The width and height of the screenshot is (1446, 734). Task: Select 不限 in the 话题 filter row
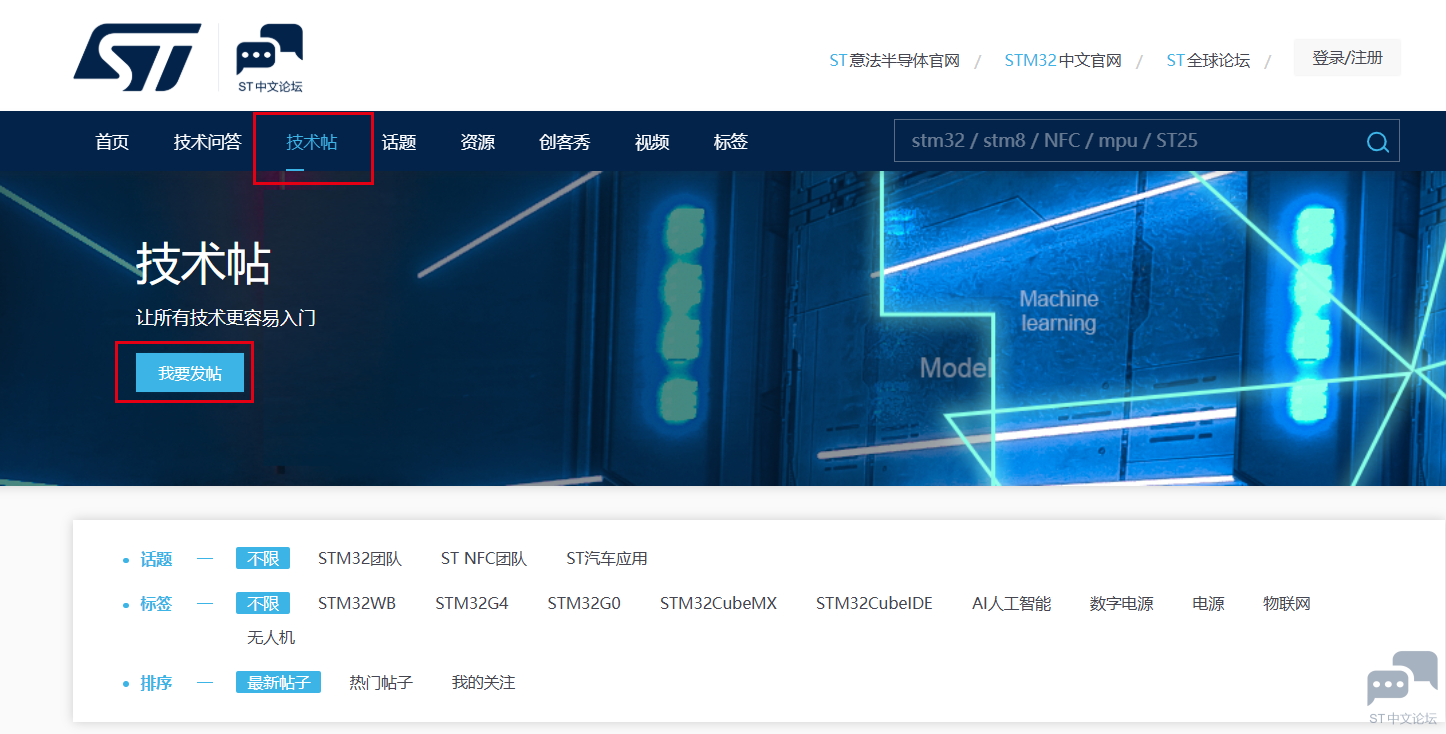pos(263,558)
